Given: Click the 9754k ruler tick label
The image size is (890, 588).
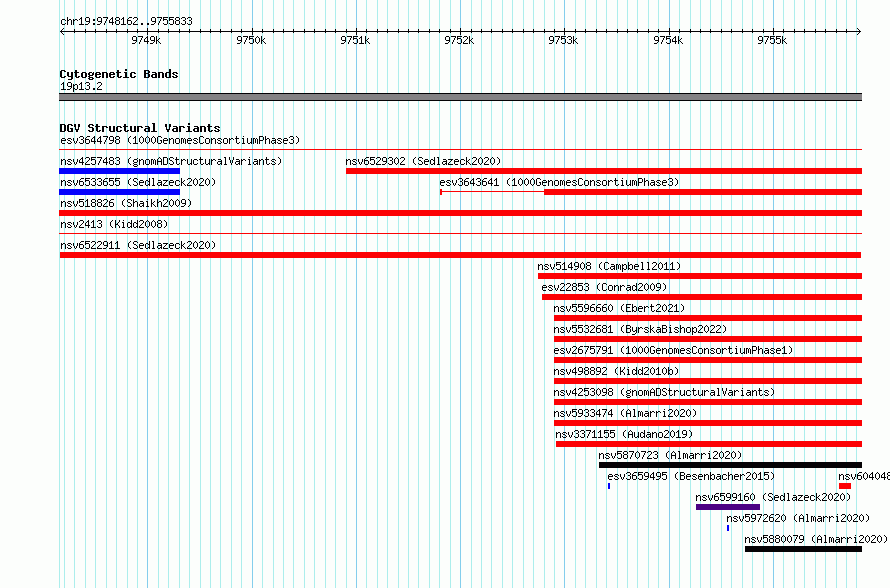Looking at the screenshot, I should pos(668,40).
